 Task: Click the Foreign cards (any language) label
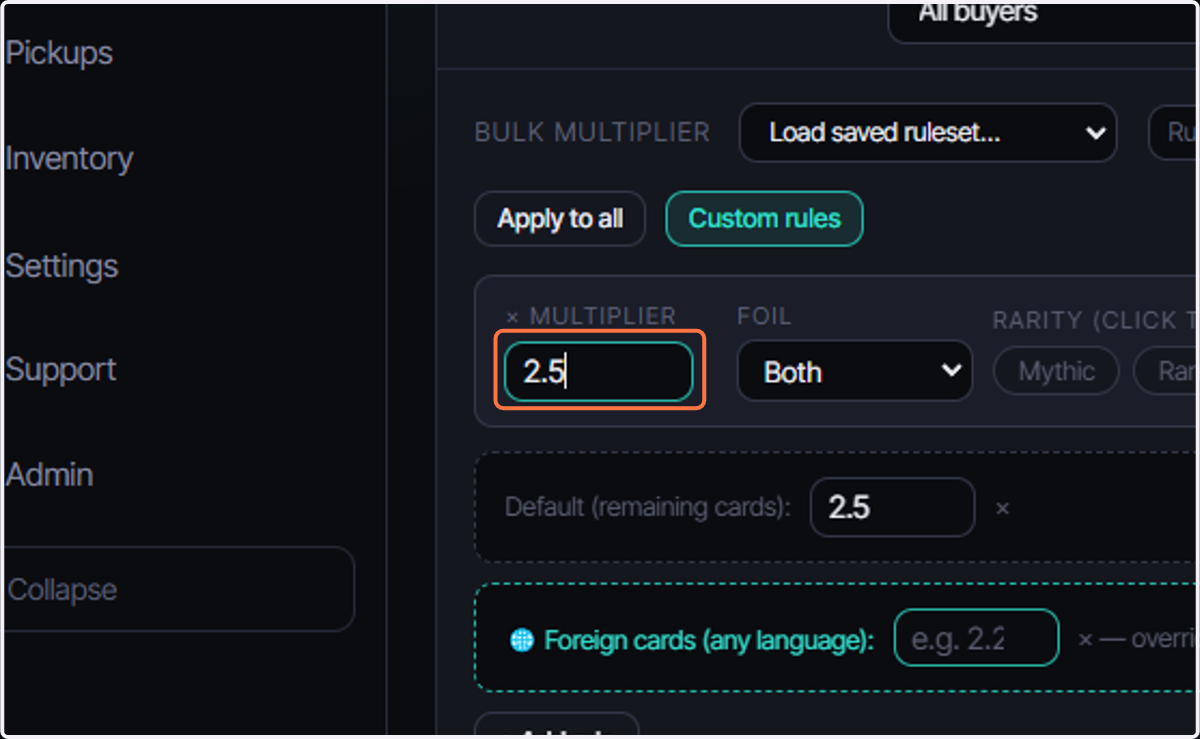tap(709, 640)
